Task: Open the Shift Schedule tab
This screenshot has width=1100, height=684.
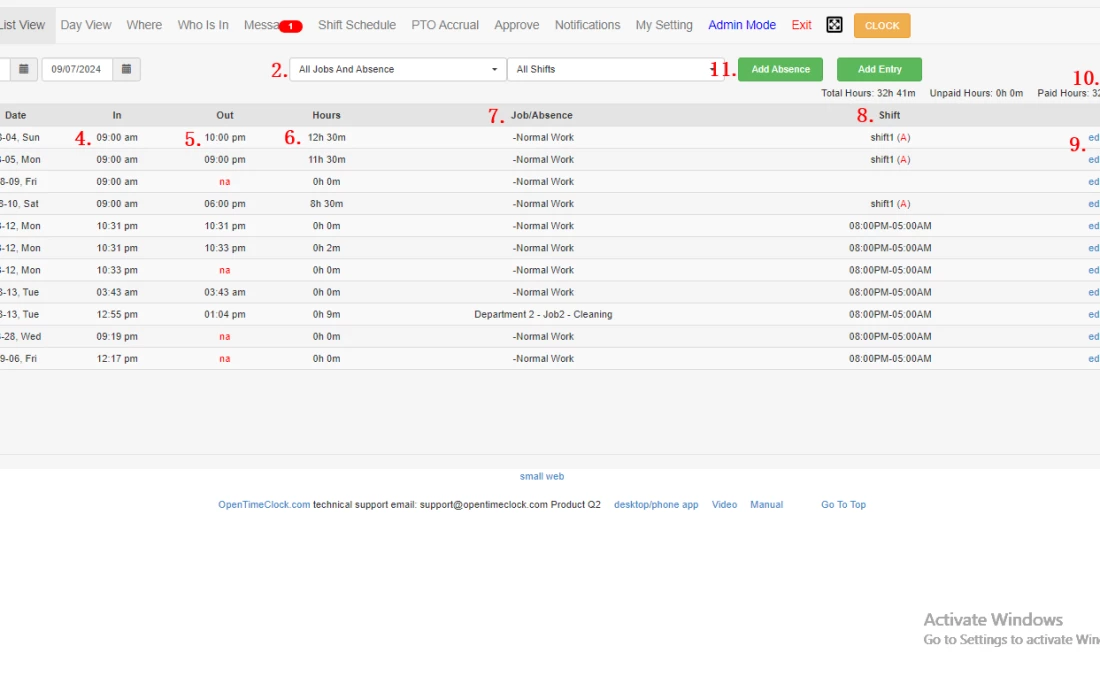Action: click(x=357, y=25)
